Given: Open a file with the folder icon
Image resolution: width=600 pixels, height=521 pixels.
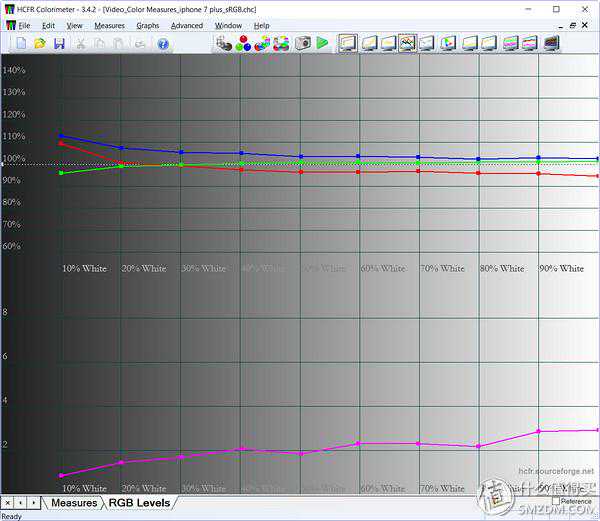Looking at the screenshot, I should pyautogui.click(x=40, y=44).
